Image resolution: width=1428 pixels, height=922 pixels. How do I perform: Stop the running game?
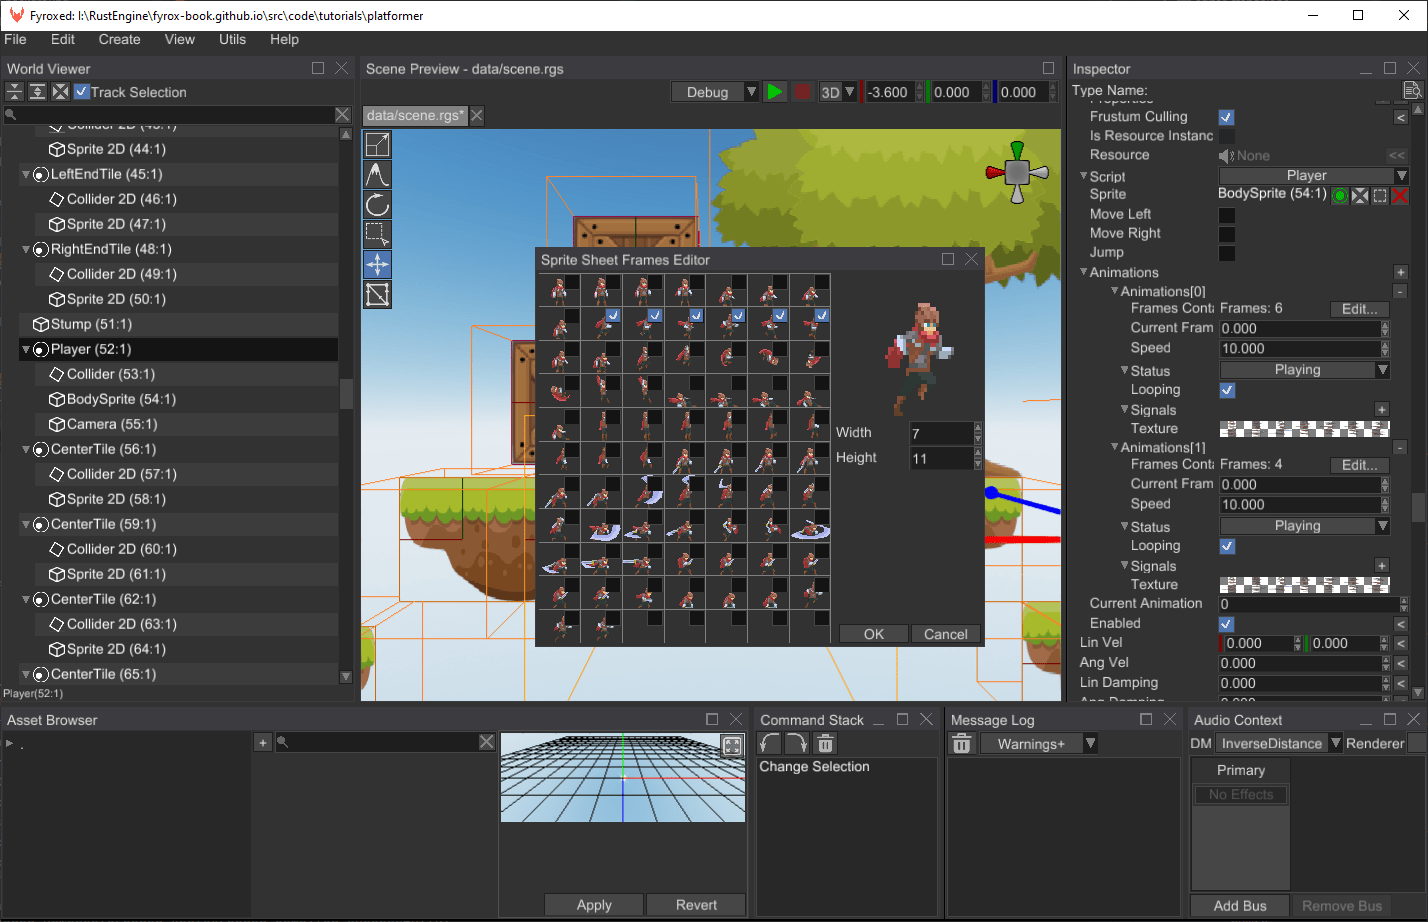click(x=802, y=92)
